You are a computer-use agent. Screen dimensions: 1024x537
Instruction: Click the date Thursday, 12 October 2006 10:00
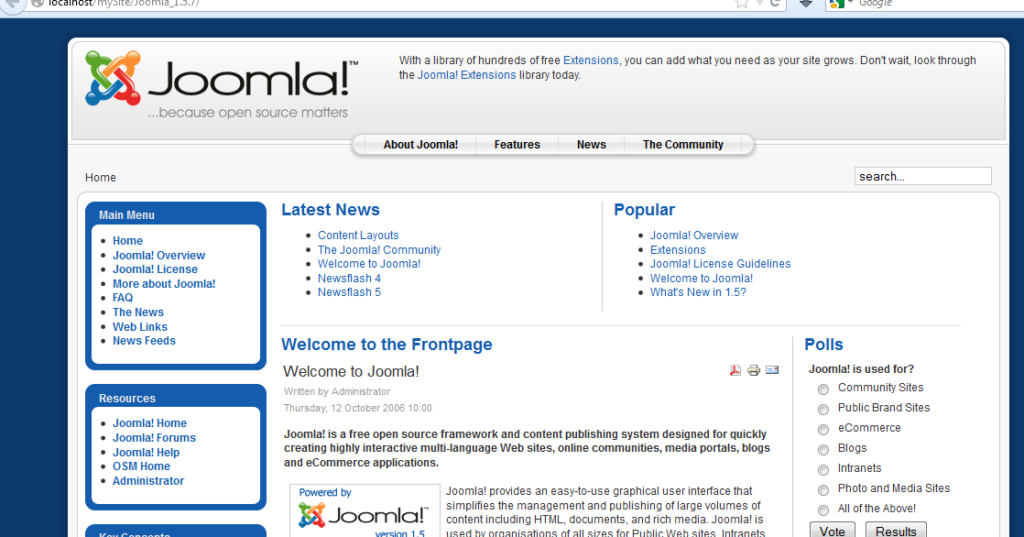358,408
